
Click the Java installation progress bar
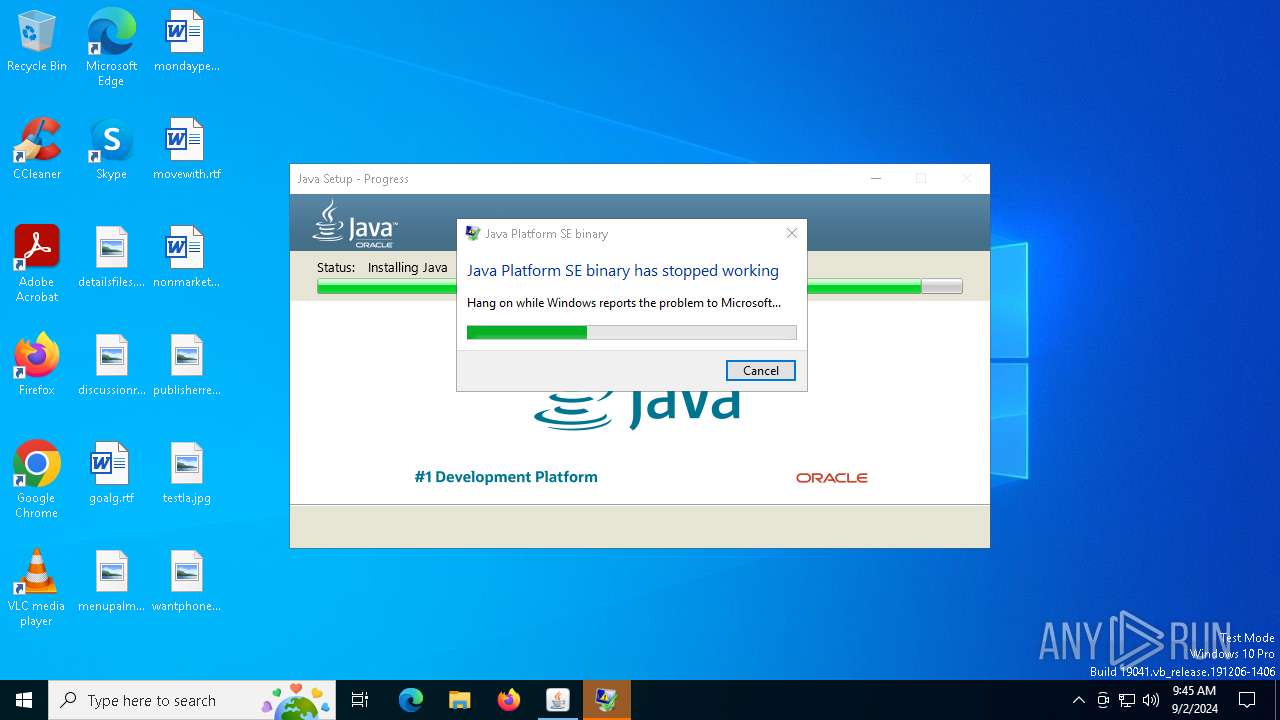pos(639,287)
